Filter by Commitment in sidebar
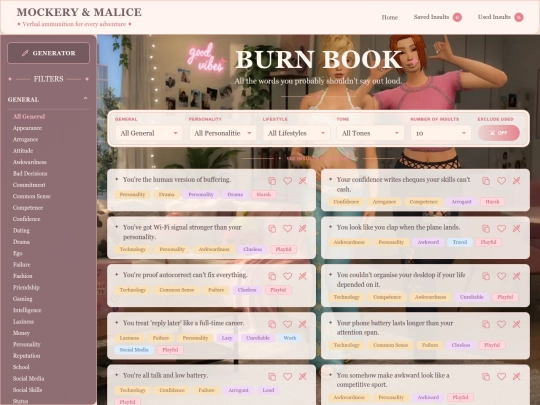 point(29,185)
